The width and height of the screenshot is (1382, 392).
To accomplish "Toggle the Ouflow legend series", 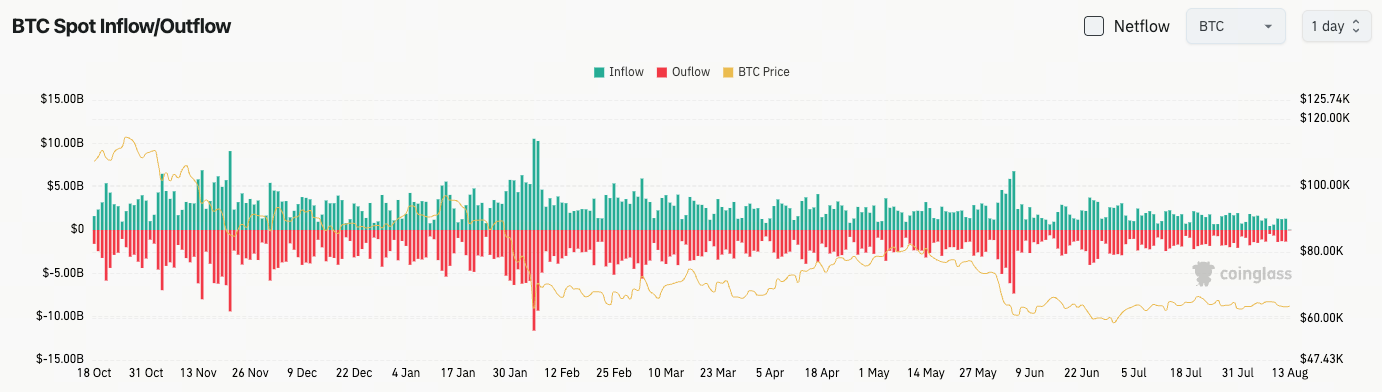I will coord(683,72).
